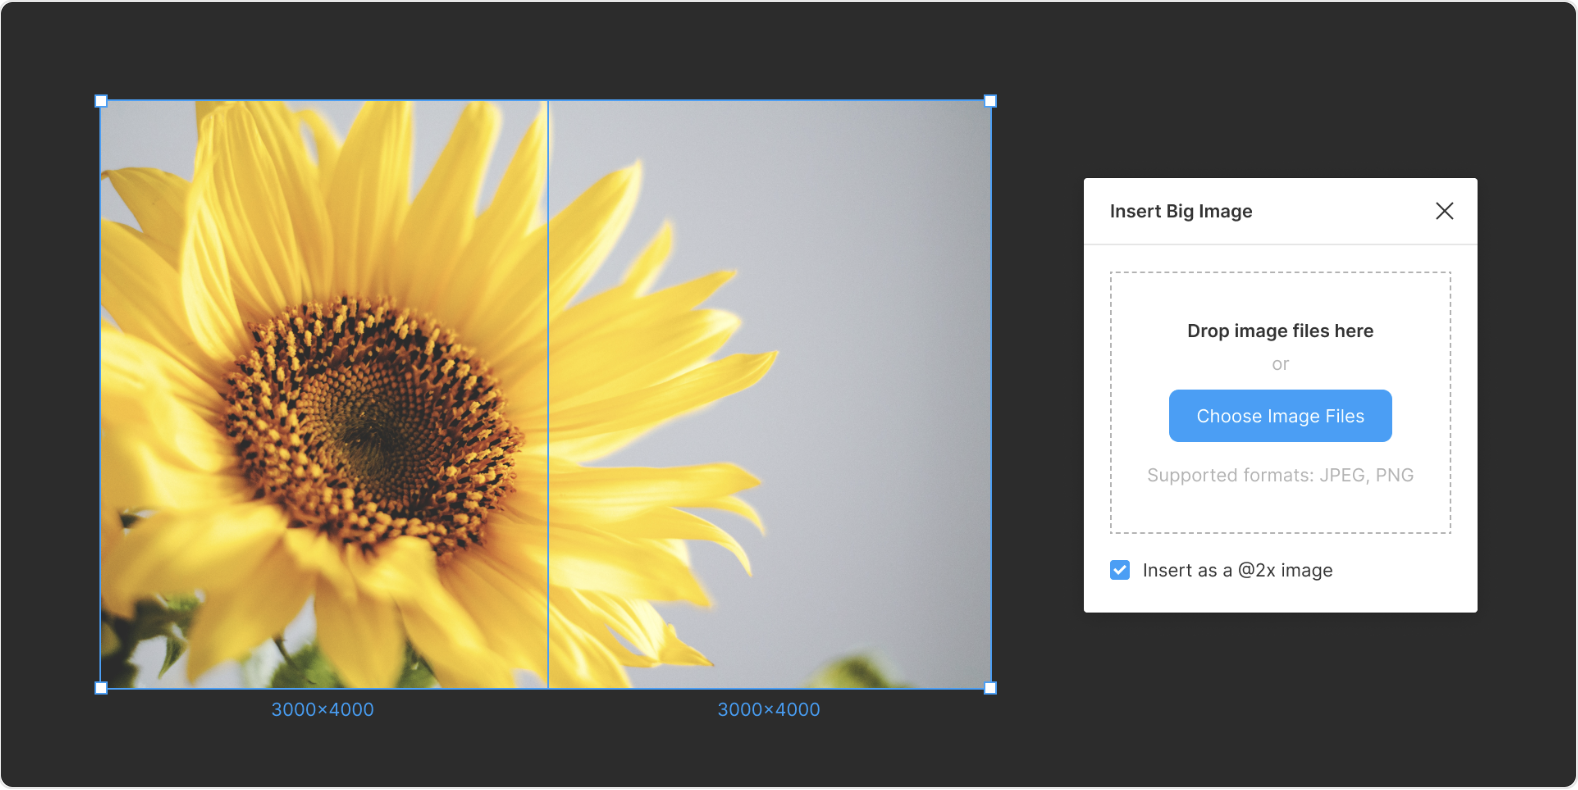Click Supported formats: JPEG, PNG text

click(x=1280, y=475)
